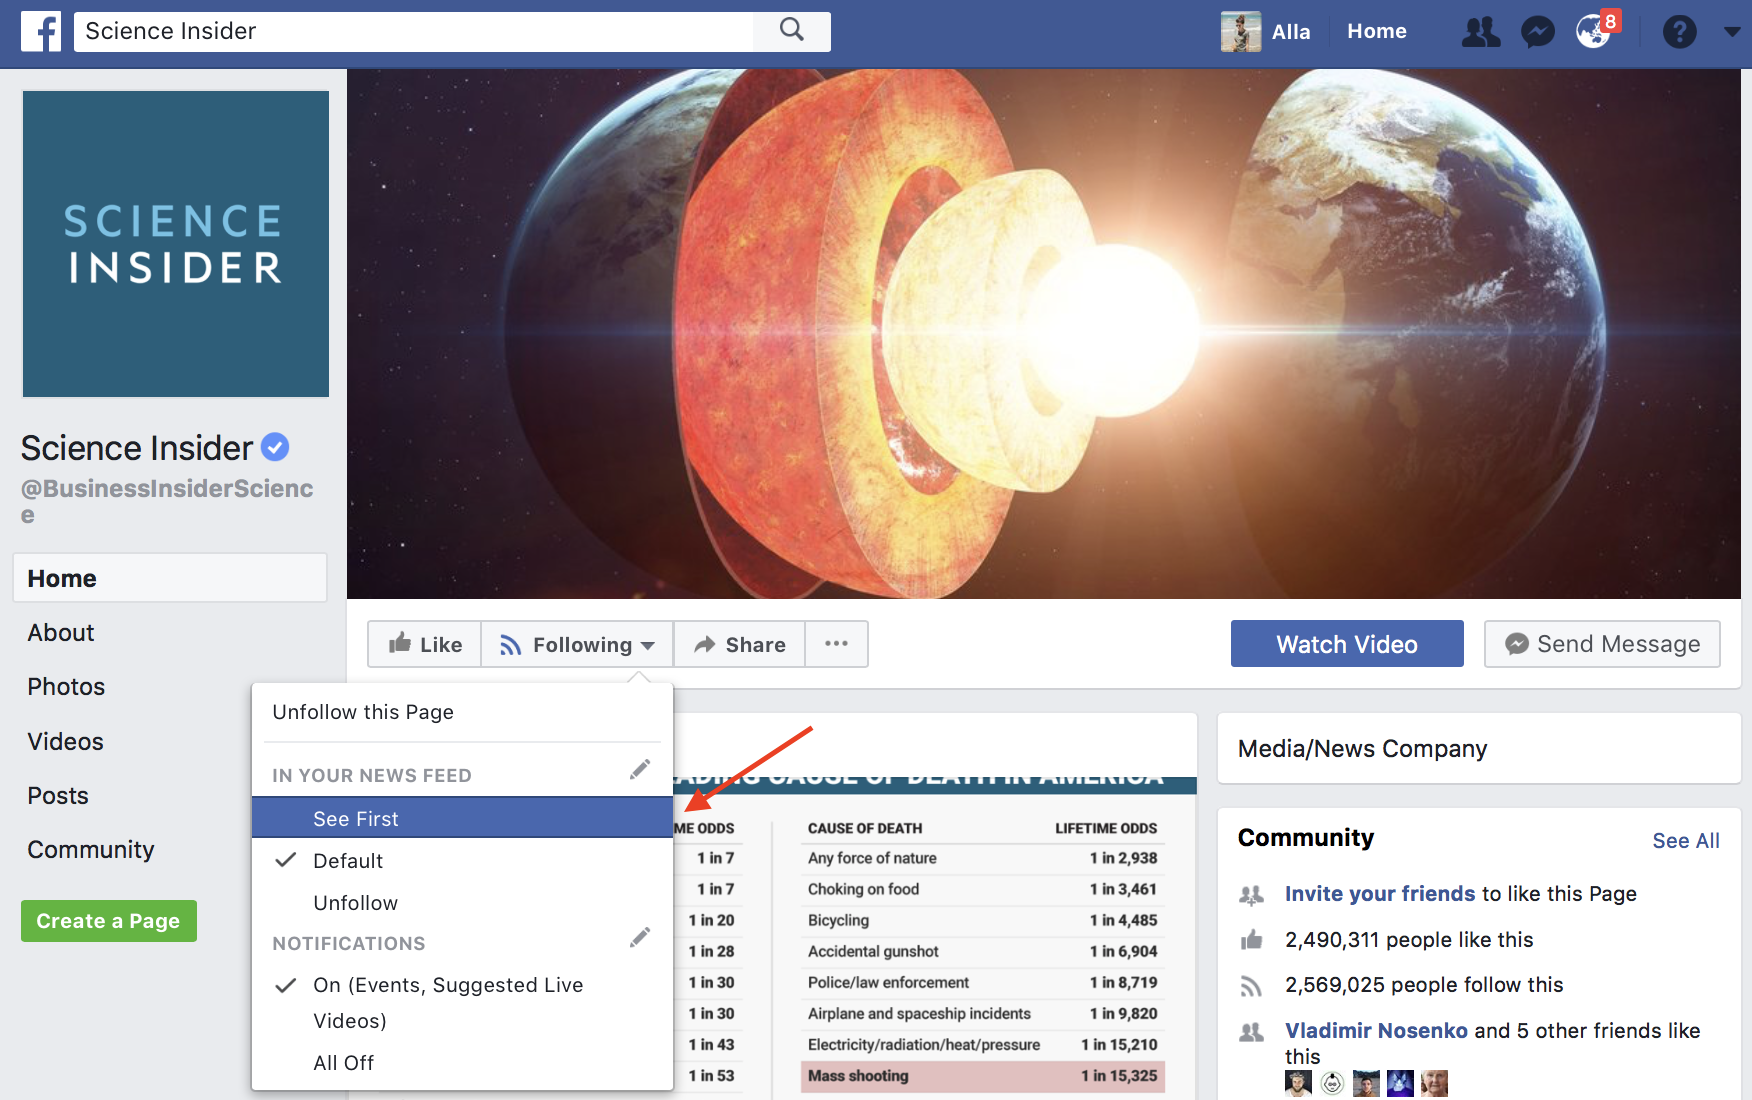Edit news feed preferences pencil icon
This screenshot has width=1752, height=1100.
tap(640, 769)
